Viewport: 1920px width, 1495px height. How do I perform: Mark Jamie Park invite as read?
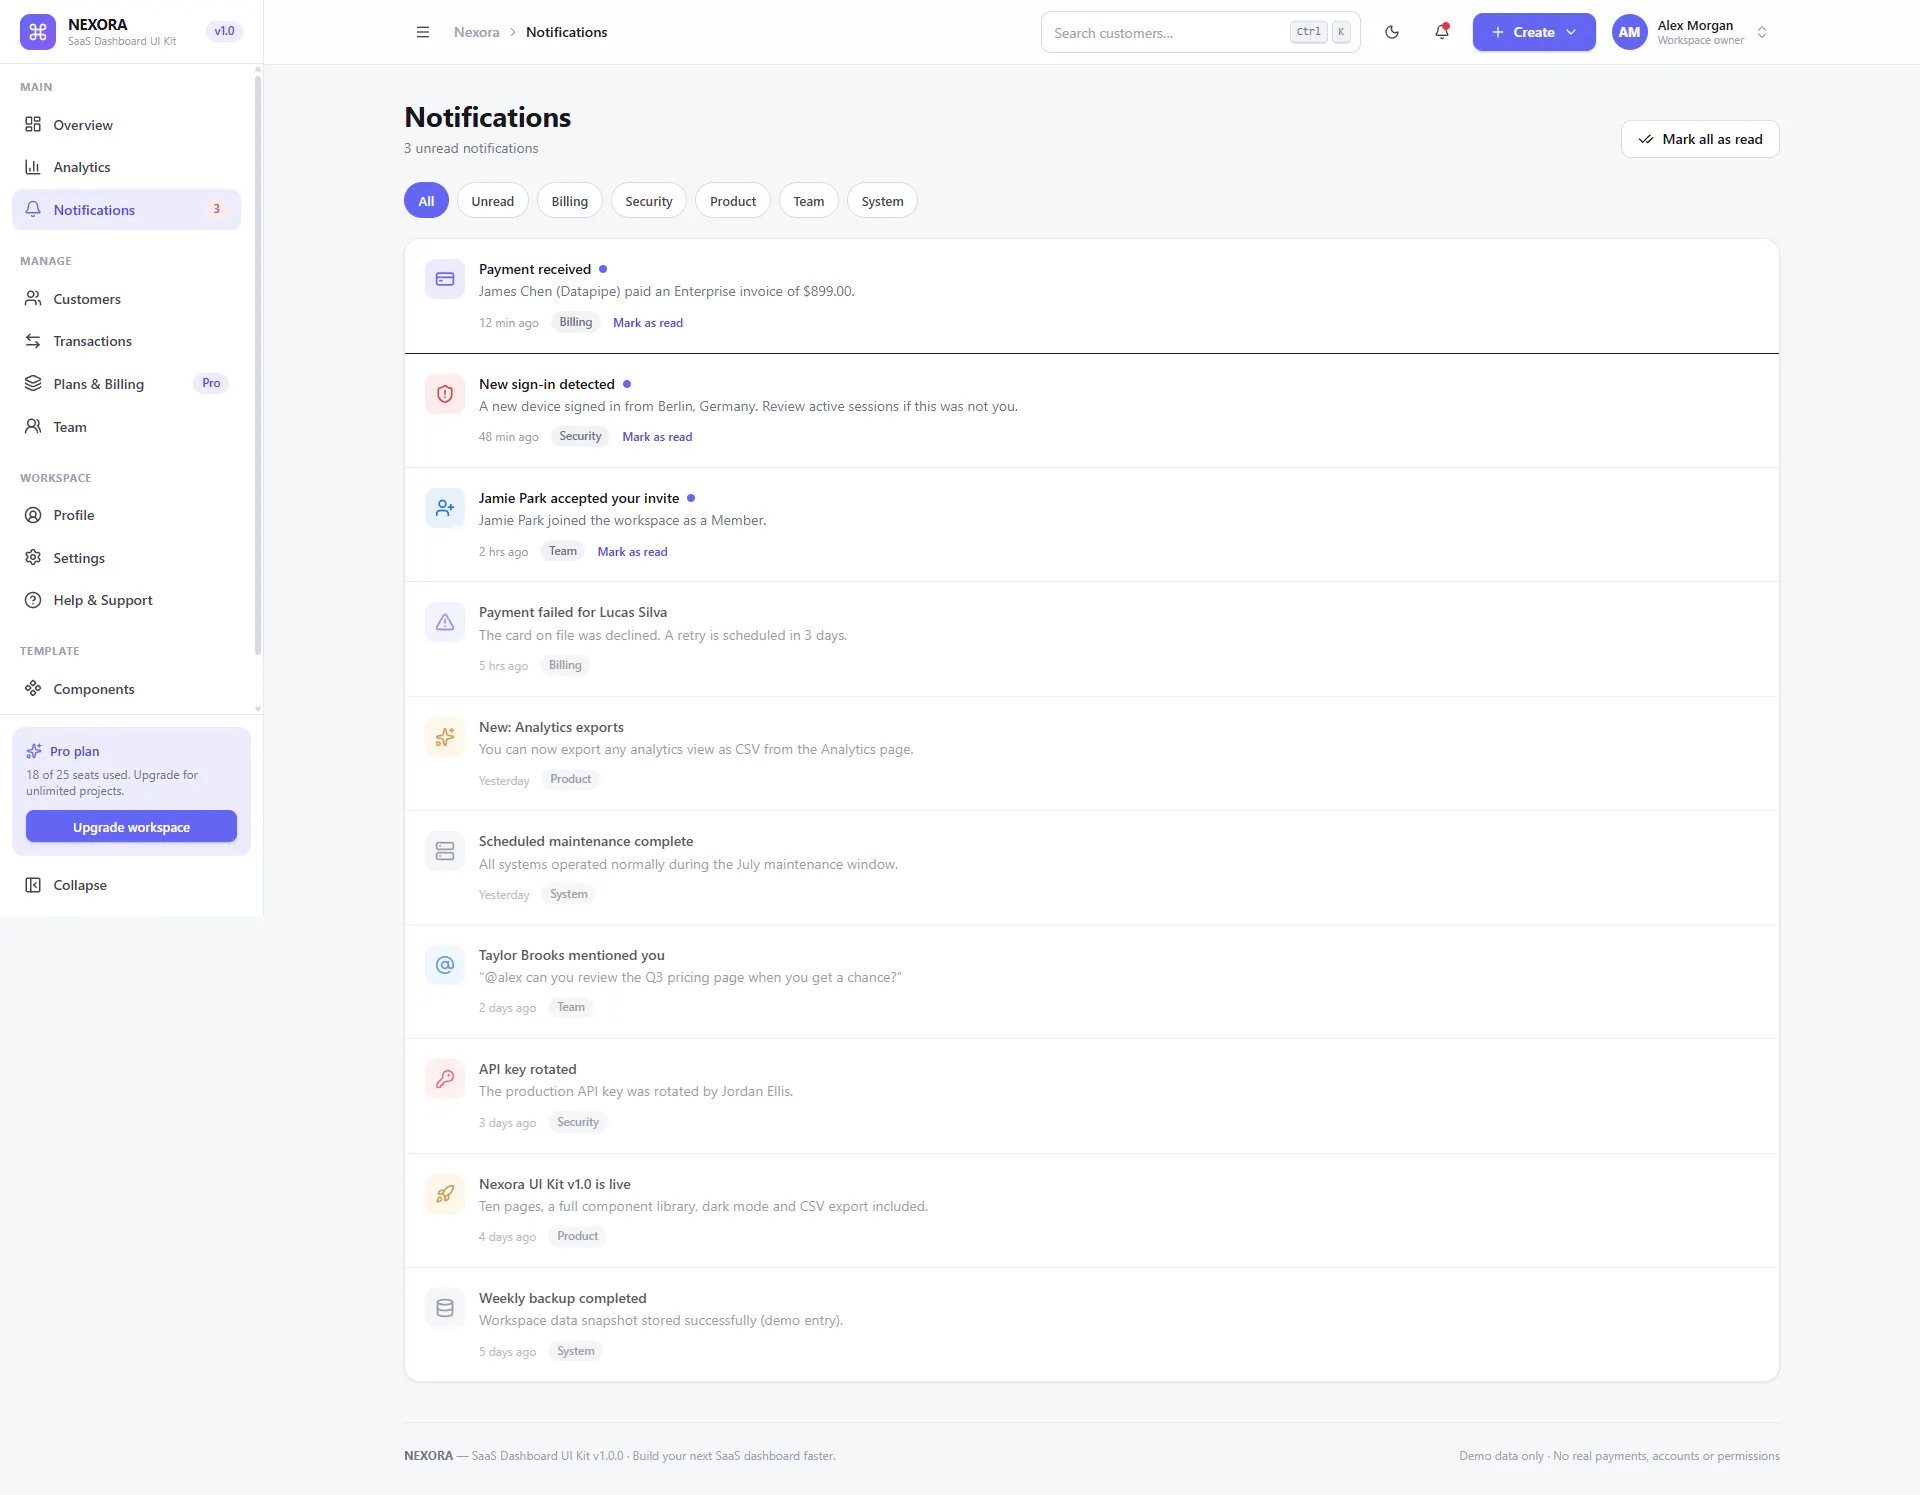[632, 552]
